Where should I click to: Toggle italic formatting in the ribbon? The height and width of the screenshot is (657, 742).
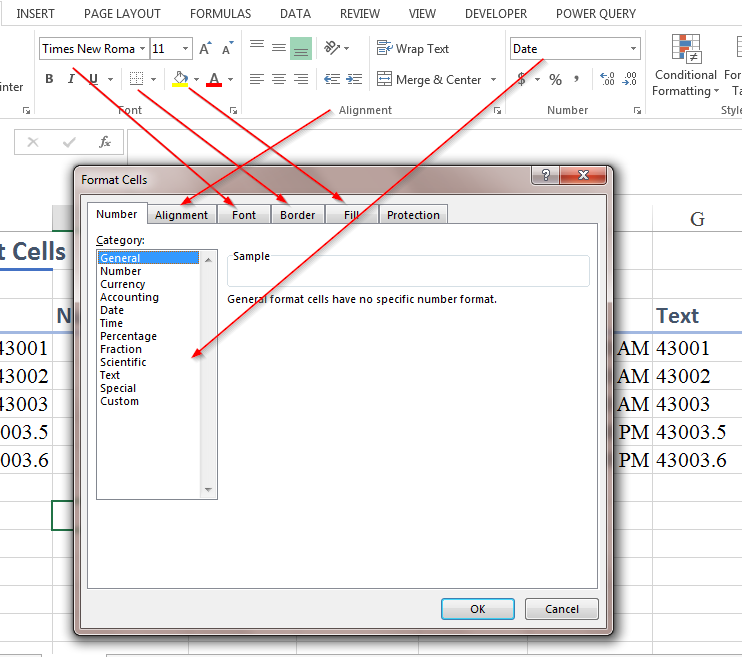click(71, 79)
